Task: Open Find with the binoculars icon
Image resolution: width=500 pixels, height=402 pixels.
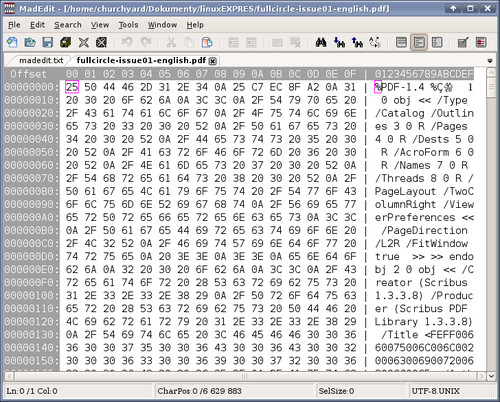Action: pyautogui.click(x=321, y=42)
